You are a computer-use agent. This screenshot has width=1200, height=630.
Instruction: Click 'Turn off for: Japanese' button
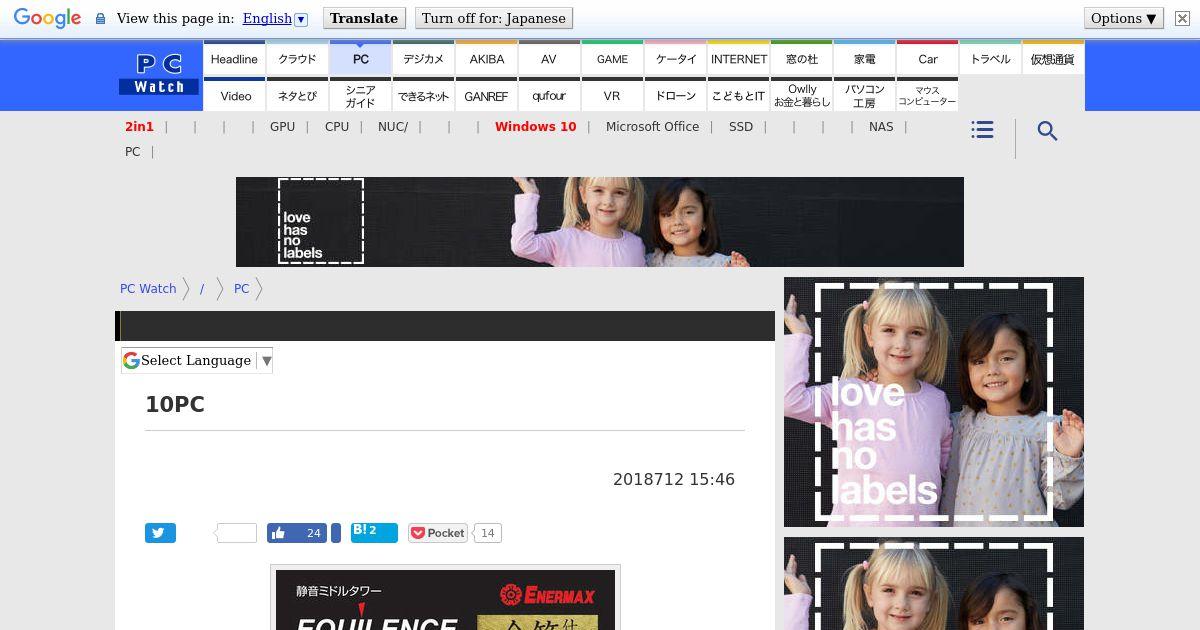(x=494, y=18)
